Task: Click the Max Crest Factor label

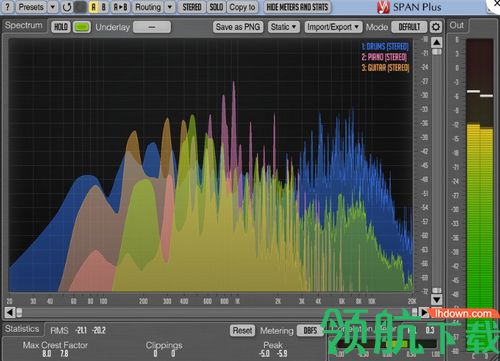Action: [55, 345]
